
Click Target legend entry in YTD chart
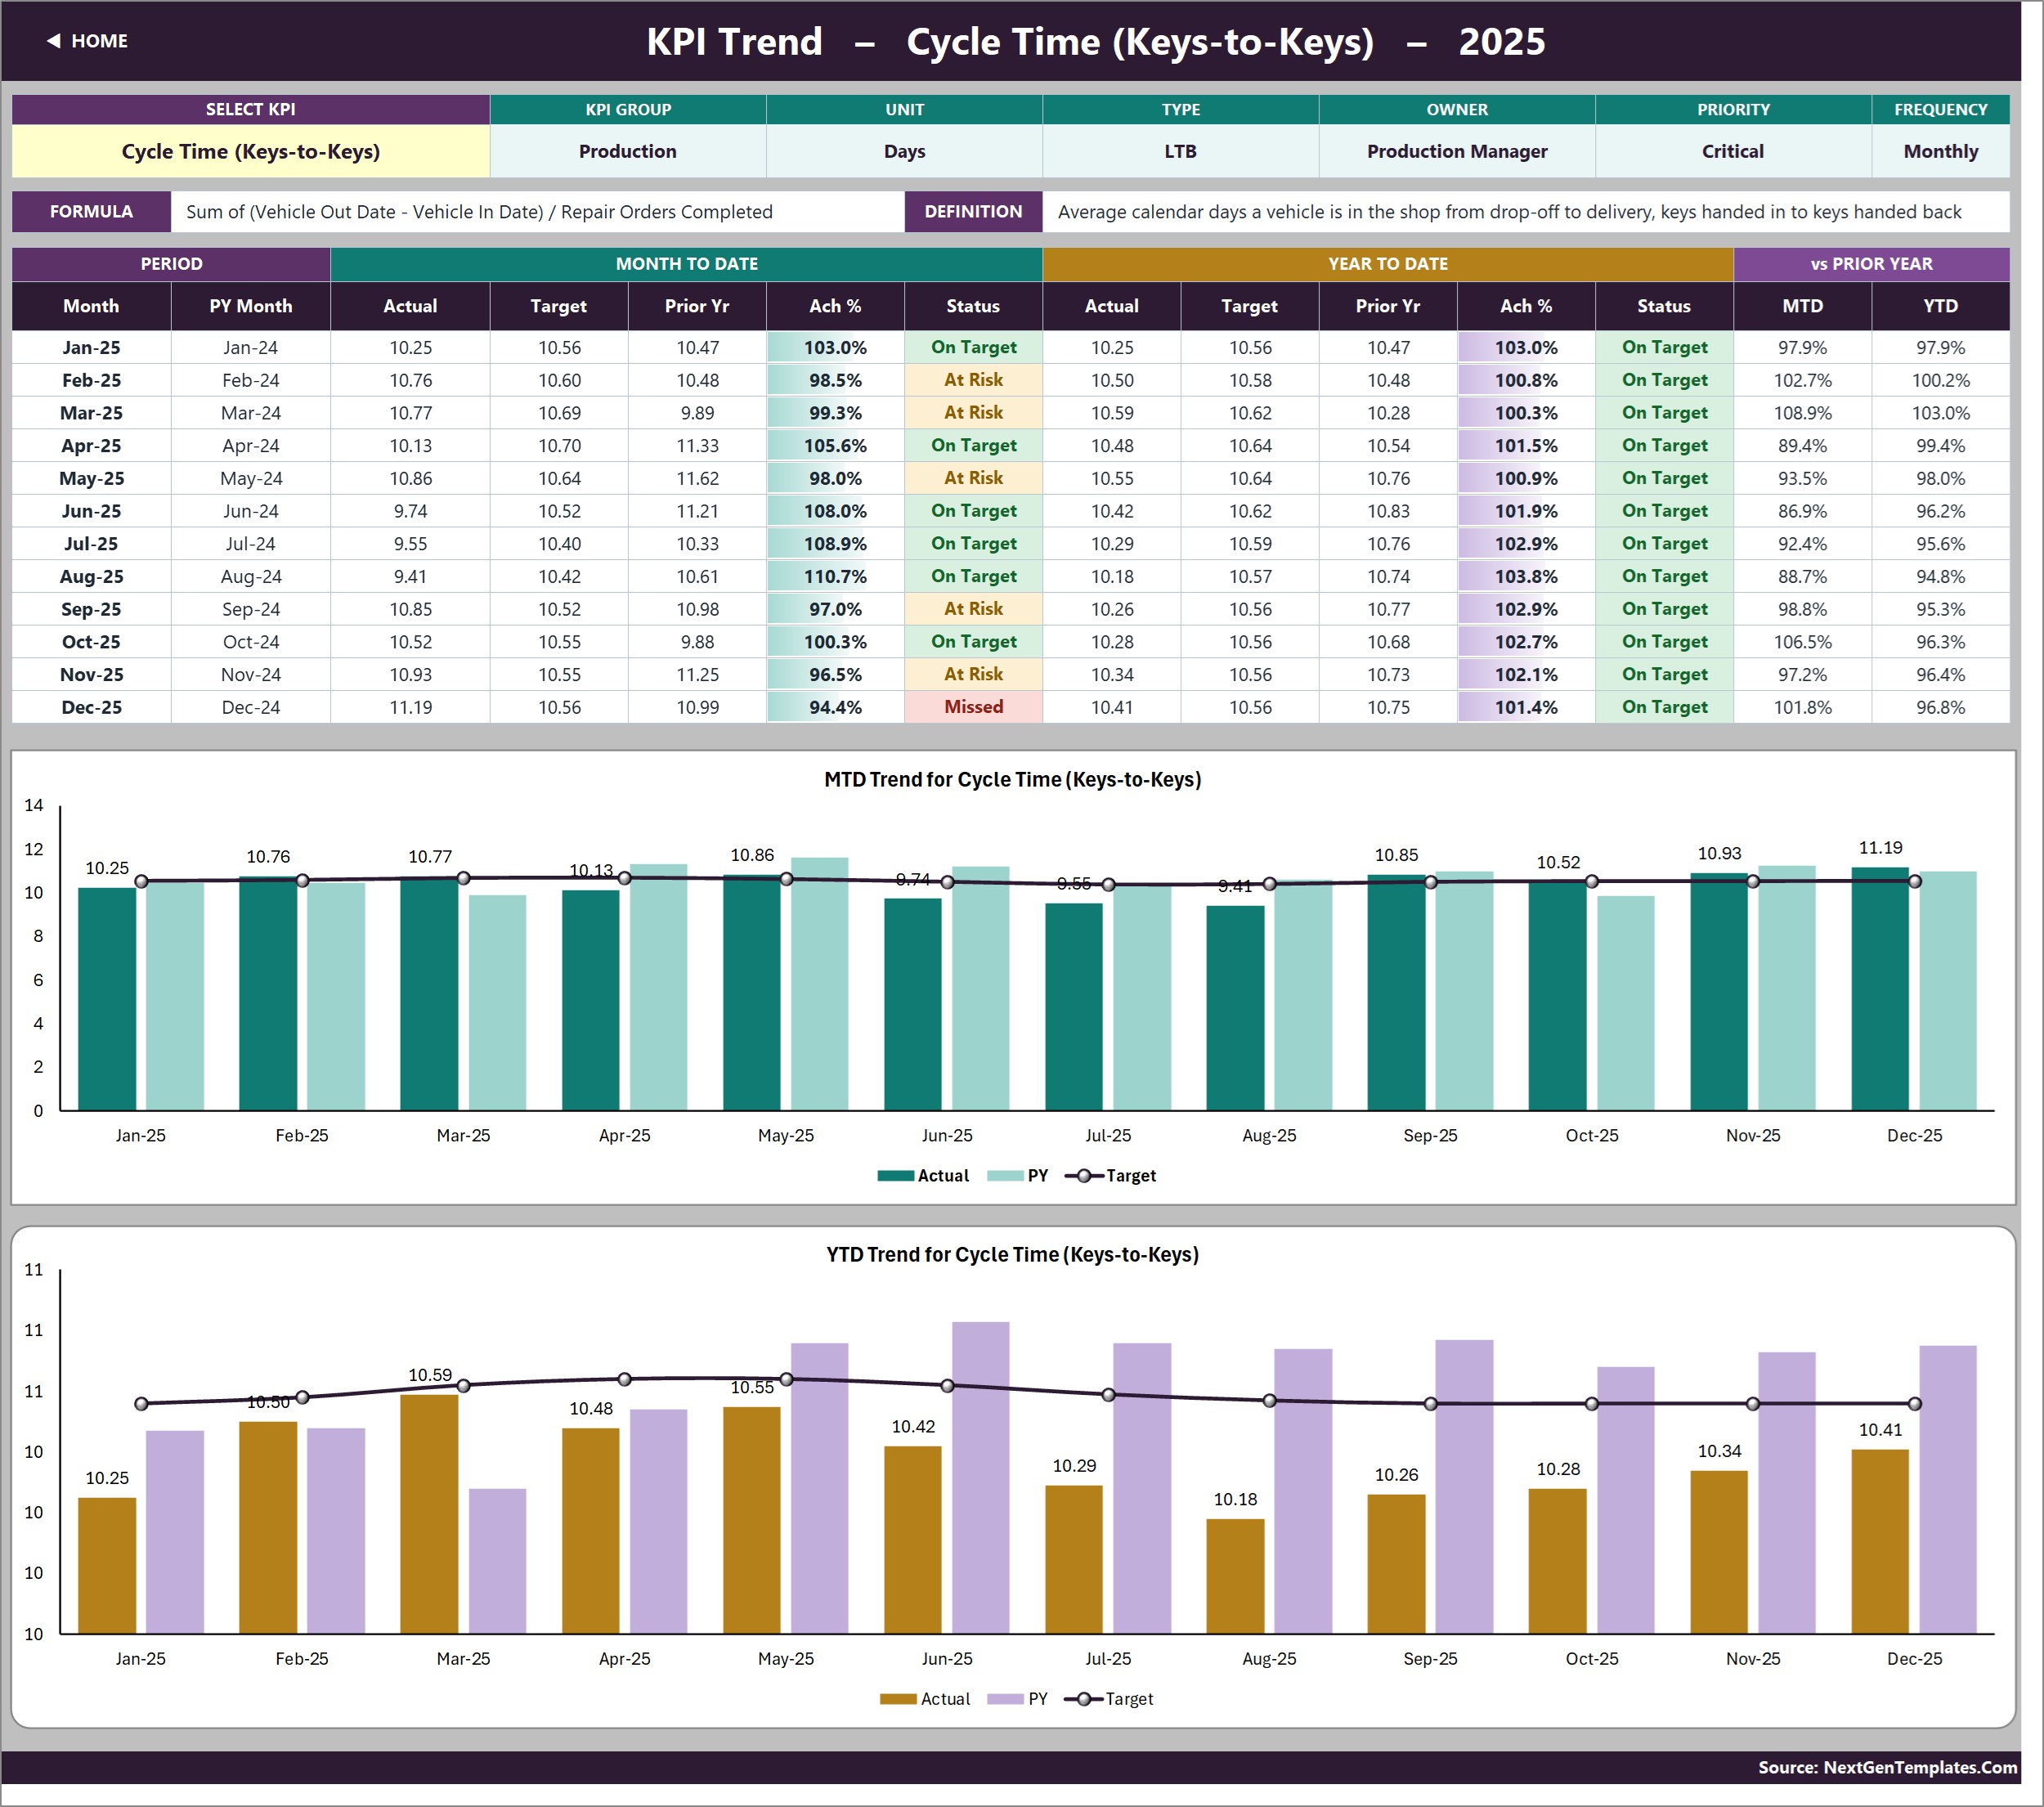click(1110, 1699)
